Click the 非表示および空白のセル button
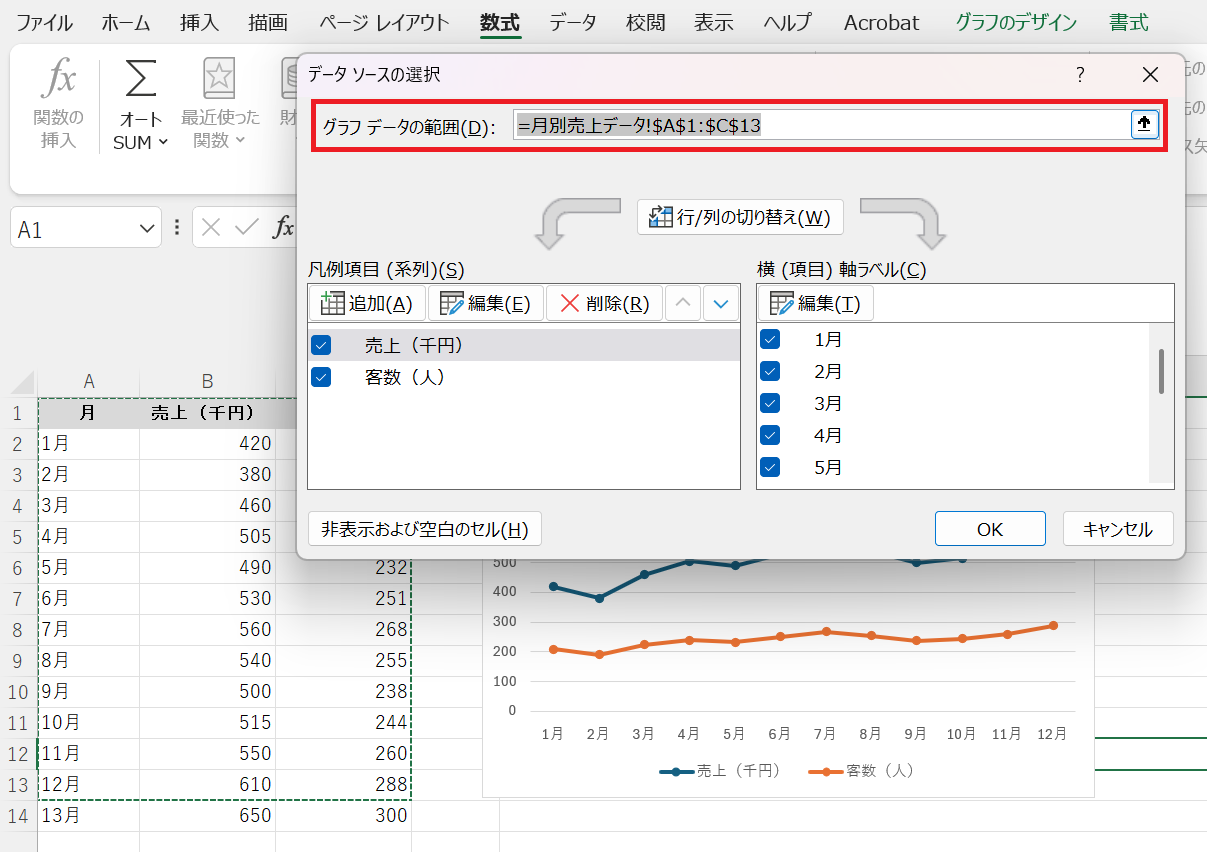This screenshot has height=852, width=1207. 425,529
